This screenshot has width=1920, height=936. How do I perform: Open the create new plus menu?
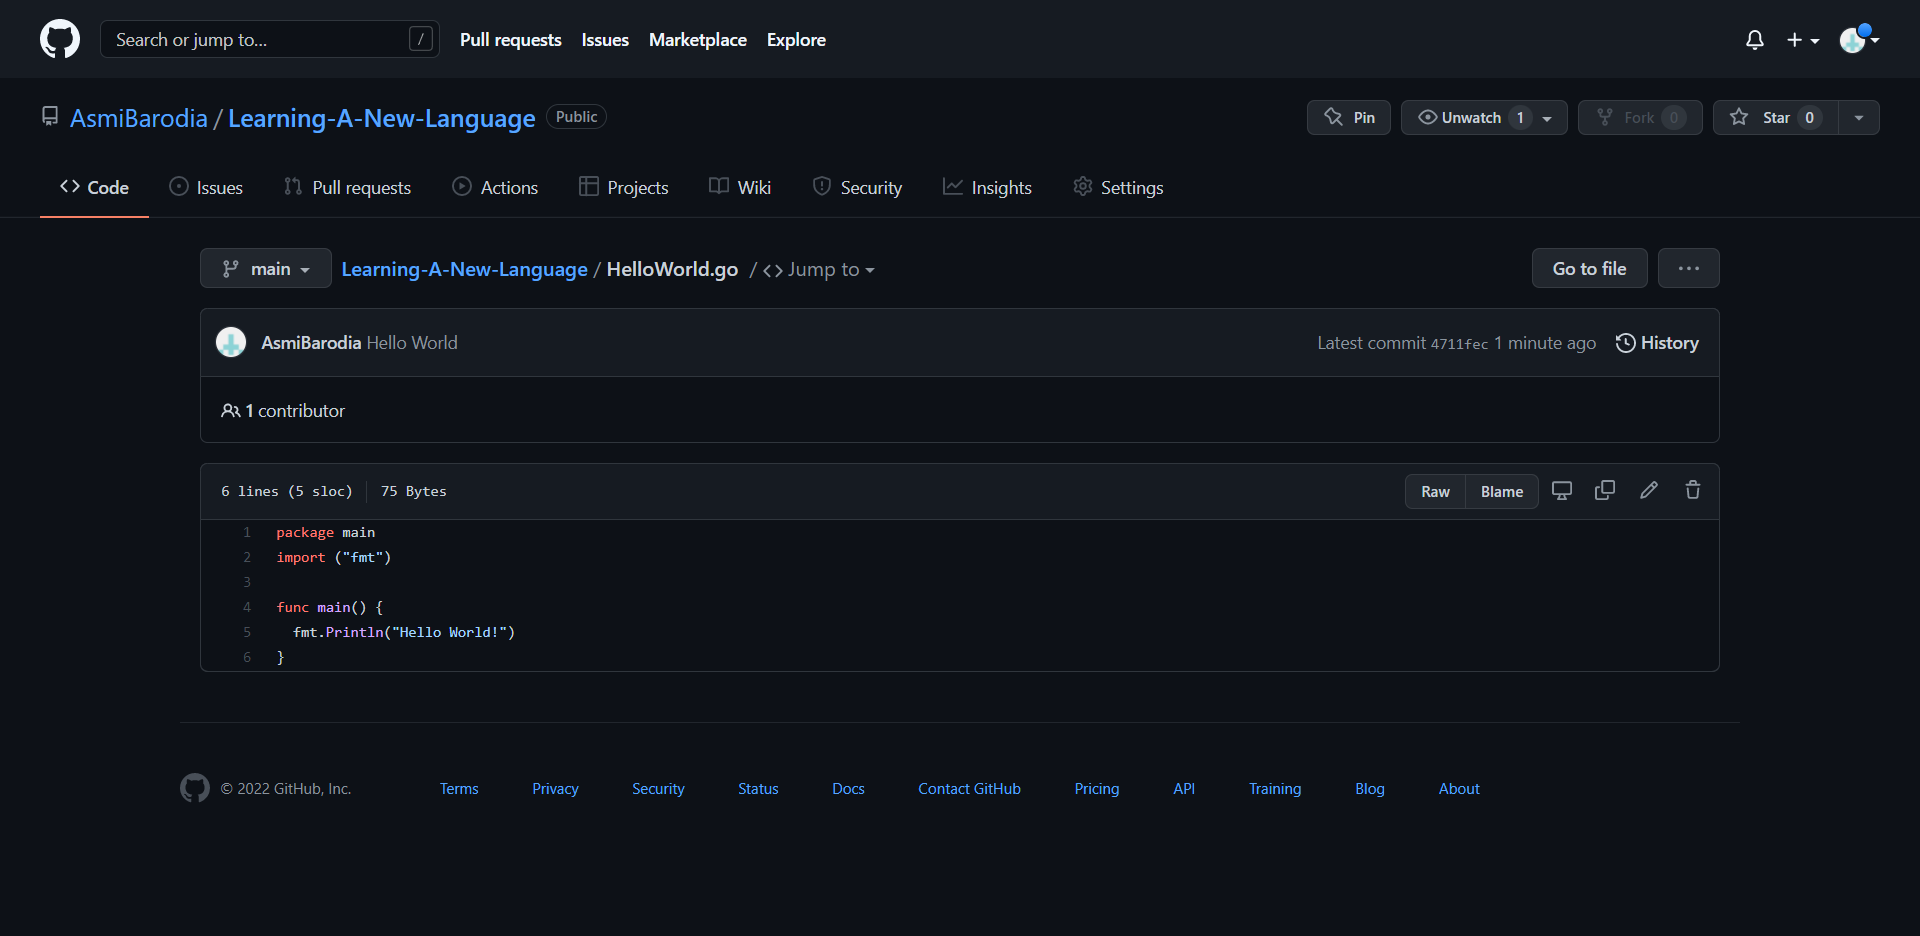1803,40
